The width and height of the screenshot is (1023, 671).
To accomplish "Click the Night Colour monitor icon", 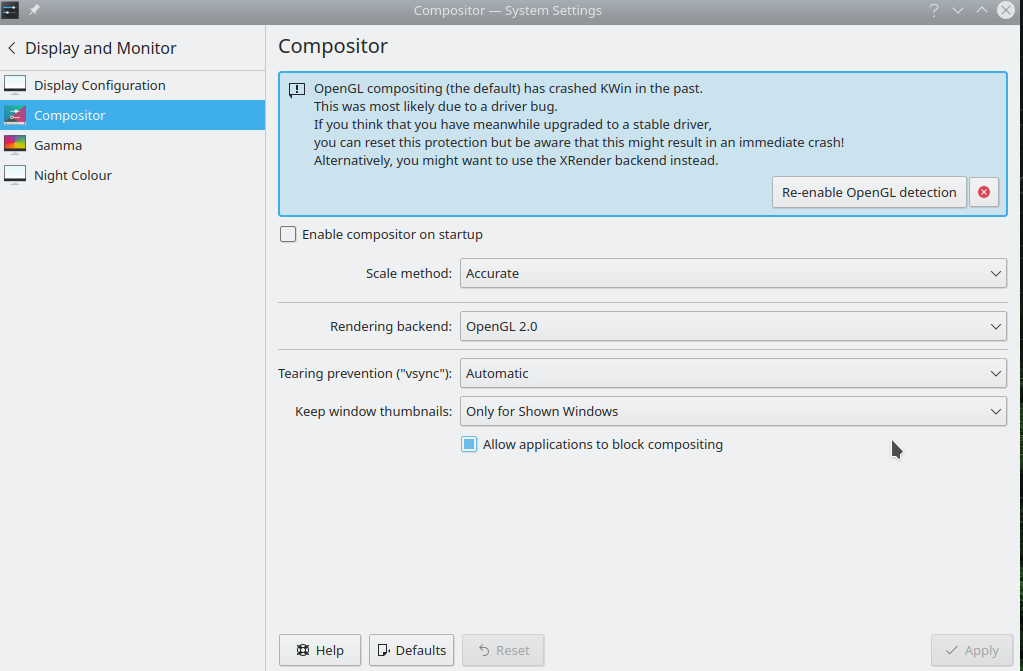I will (x=15, y=175).
